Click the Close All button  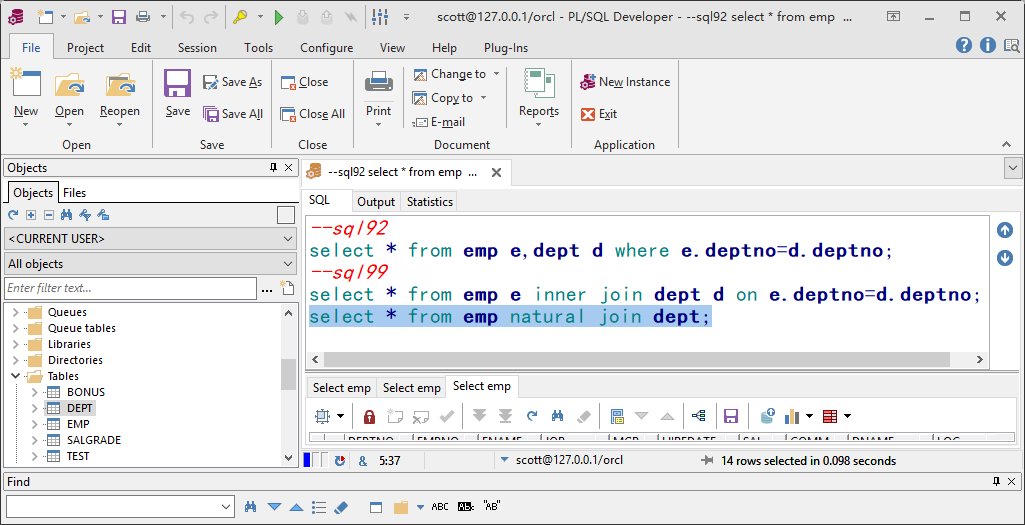[312, 114]
